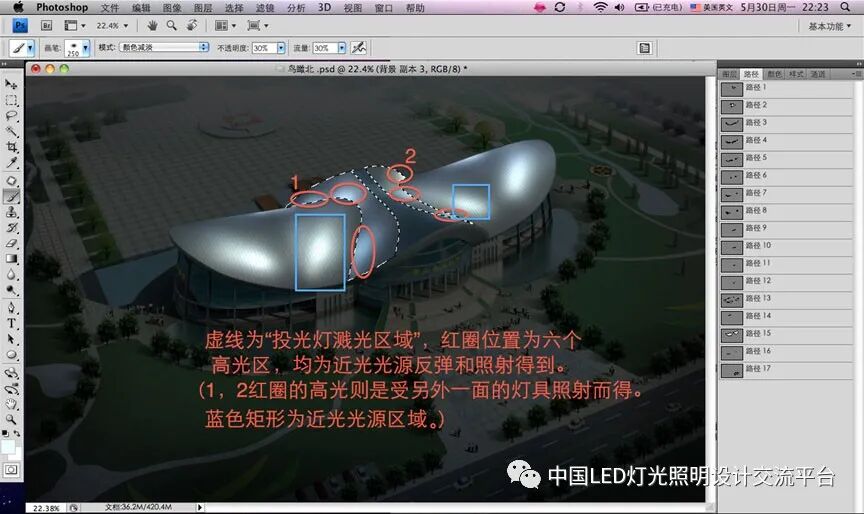Select the 3D Orbit camera tool
Screen dimensions: 864x514
(11, 388)
